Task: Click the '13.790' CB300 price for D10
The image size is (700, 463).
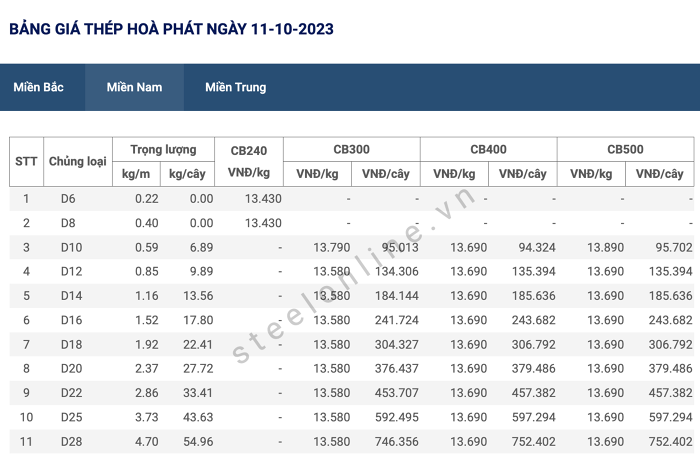Action: click(x=332, y=247)
